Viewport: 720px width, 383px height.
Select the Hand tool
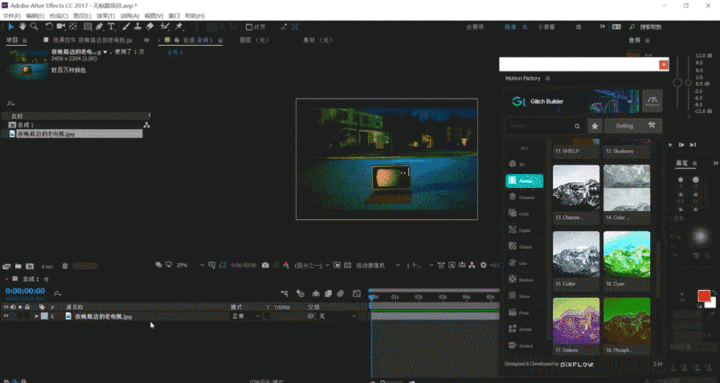[x=22, y=27]
